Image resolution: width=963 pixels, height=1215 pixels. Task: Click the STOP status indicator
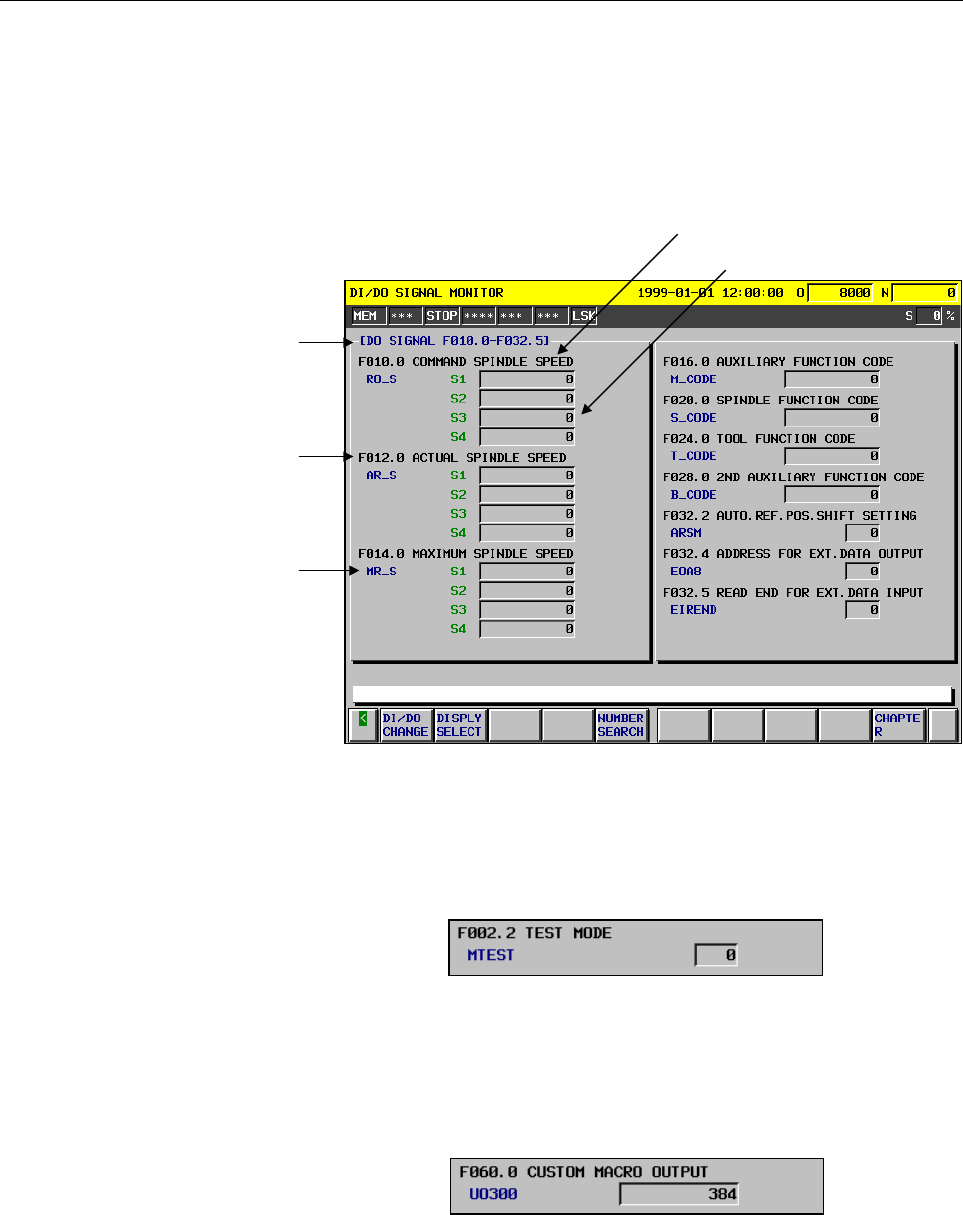point(441,316)
